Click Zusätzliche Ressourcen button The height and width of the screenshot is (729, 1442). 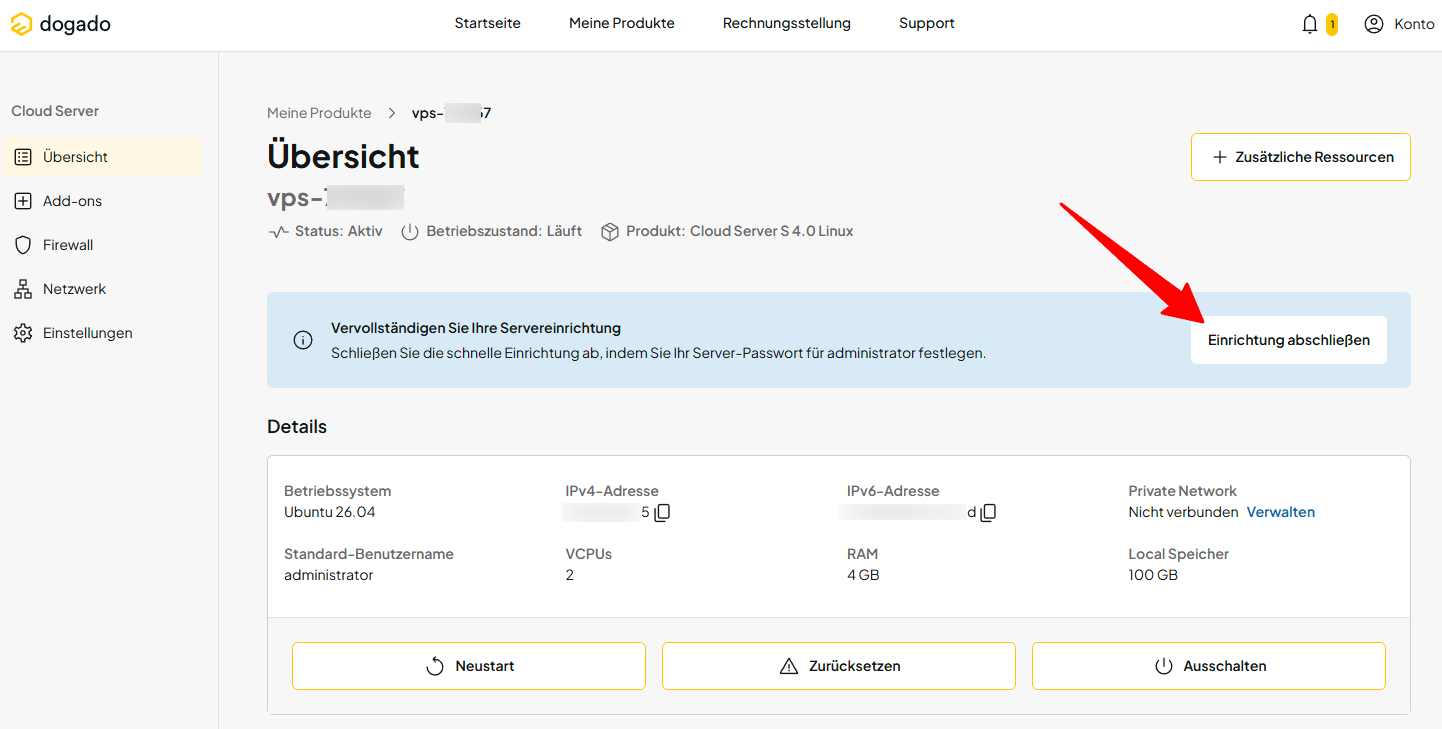click(1301, 157)
